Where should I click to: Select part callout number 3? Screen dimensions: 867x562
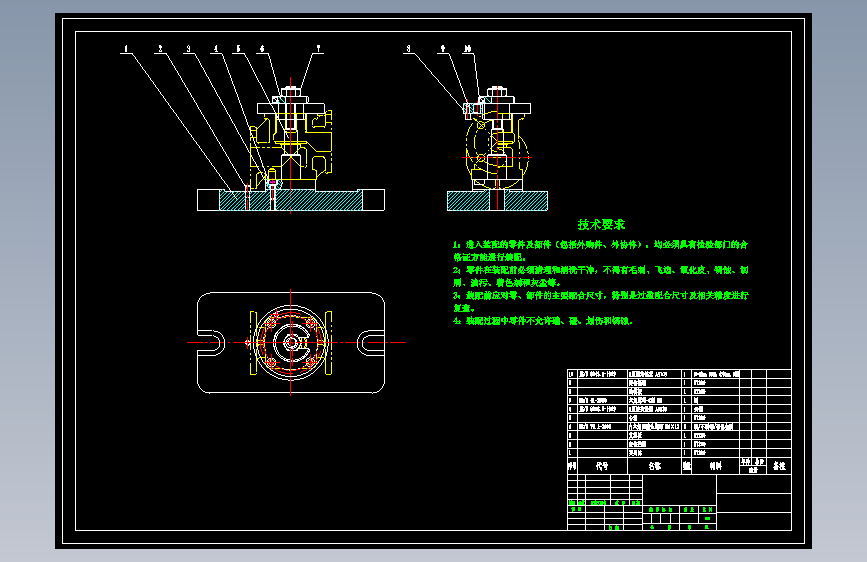pos(188,49)
